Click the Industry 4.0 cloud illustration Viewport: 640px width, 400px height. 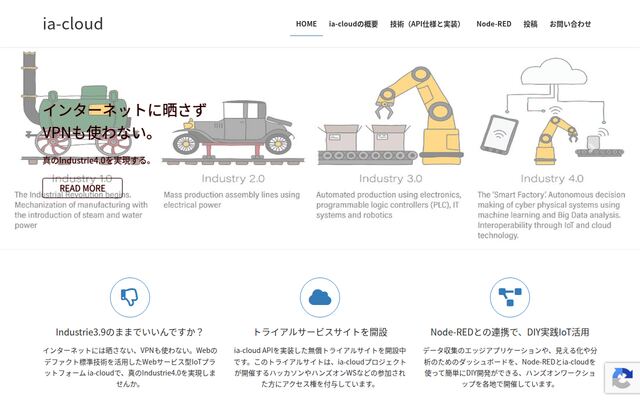552,111
